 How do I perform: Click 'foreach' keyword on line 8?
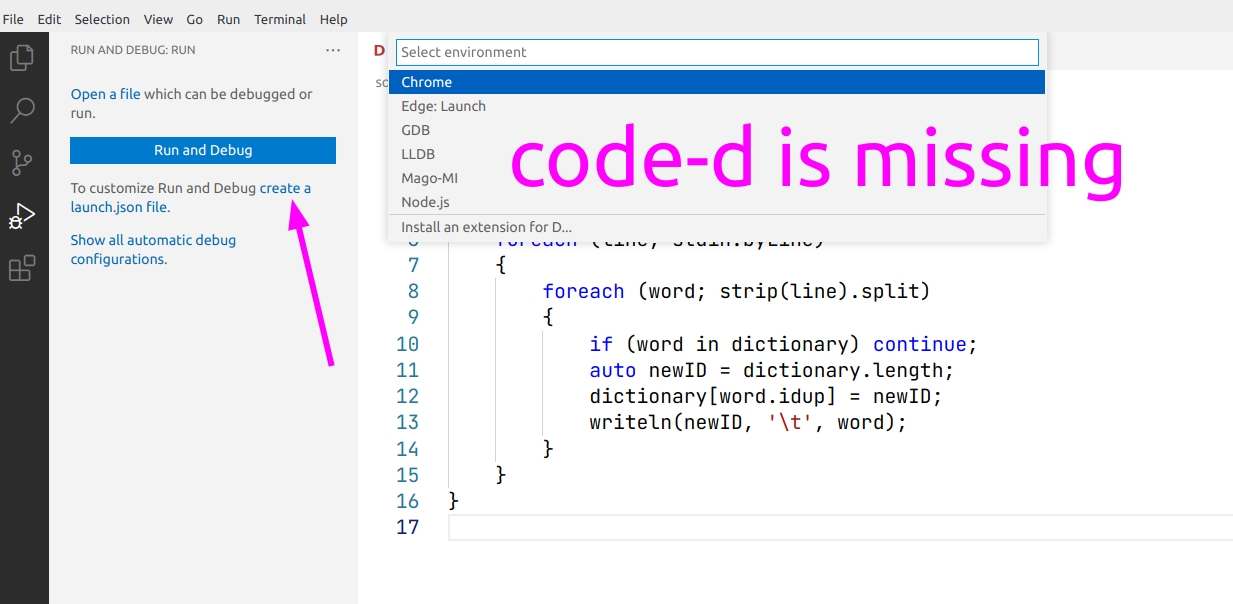pos(583,291)
